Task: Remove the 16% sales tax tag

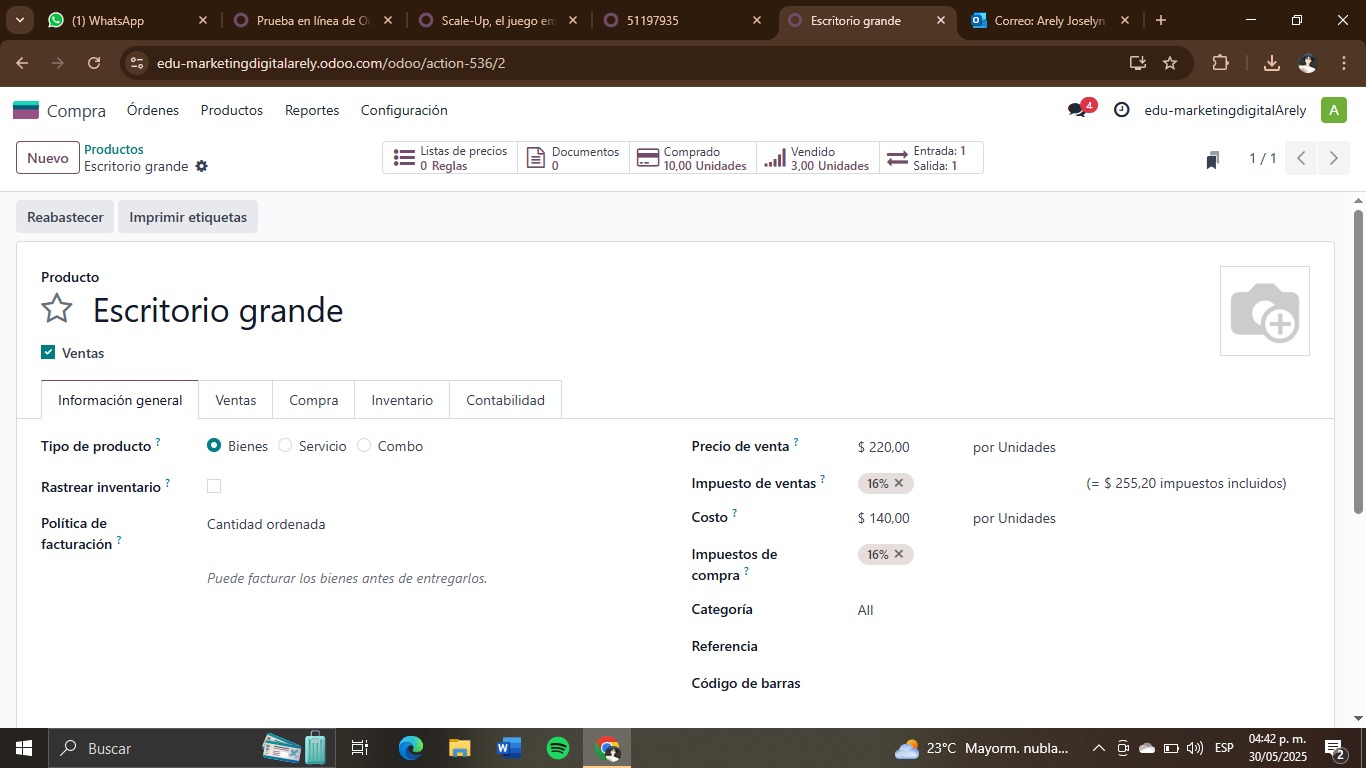Action: click(899, 483)
